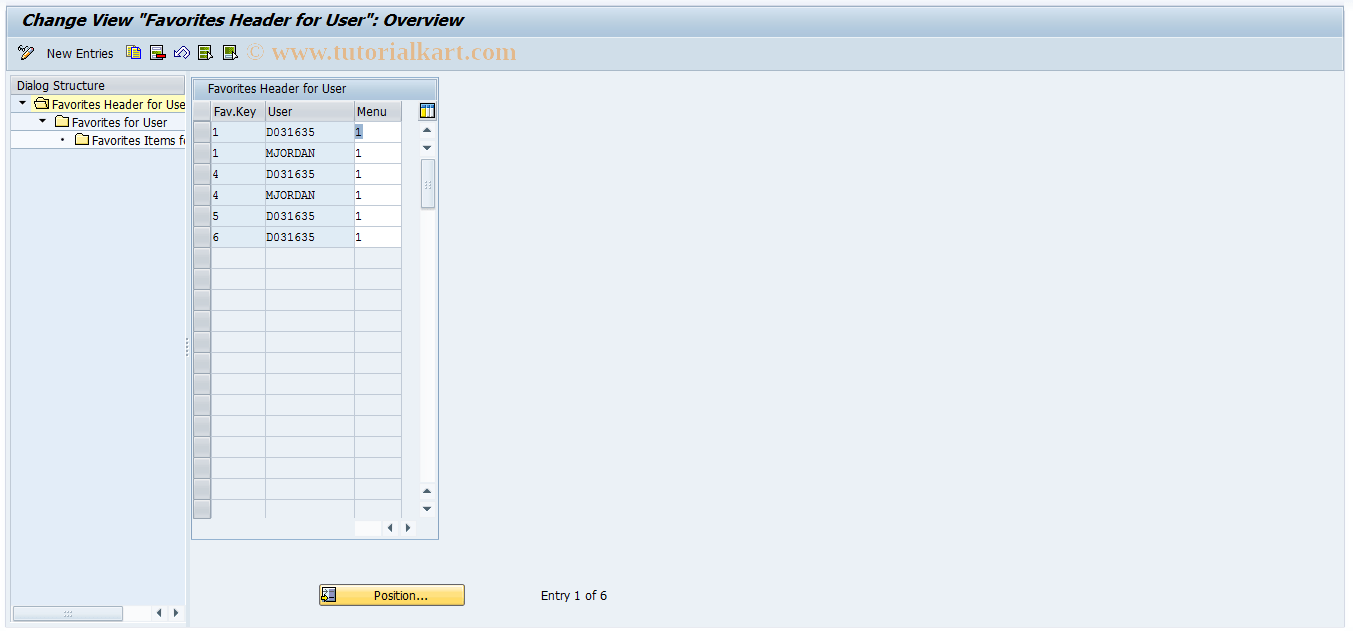Select the row for D031635 with Fav.Key 6
The image size is (1353, 631).
202,237
